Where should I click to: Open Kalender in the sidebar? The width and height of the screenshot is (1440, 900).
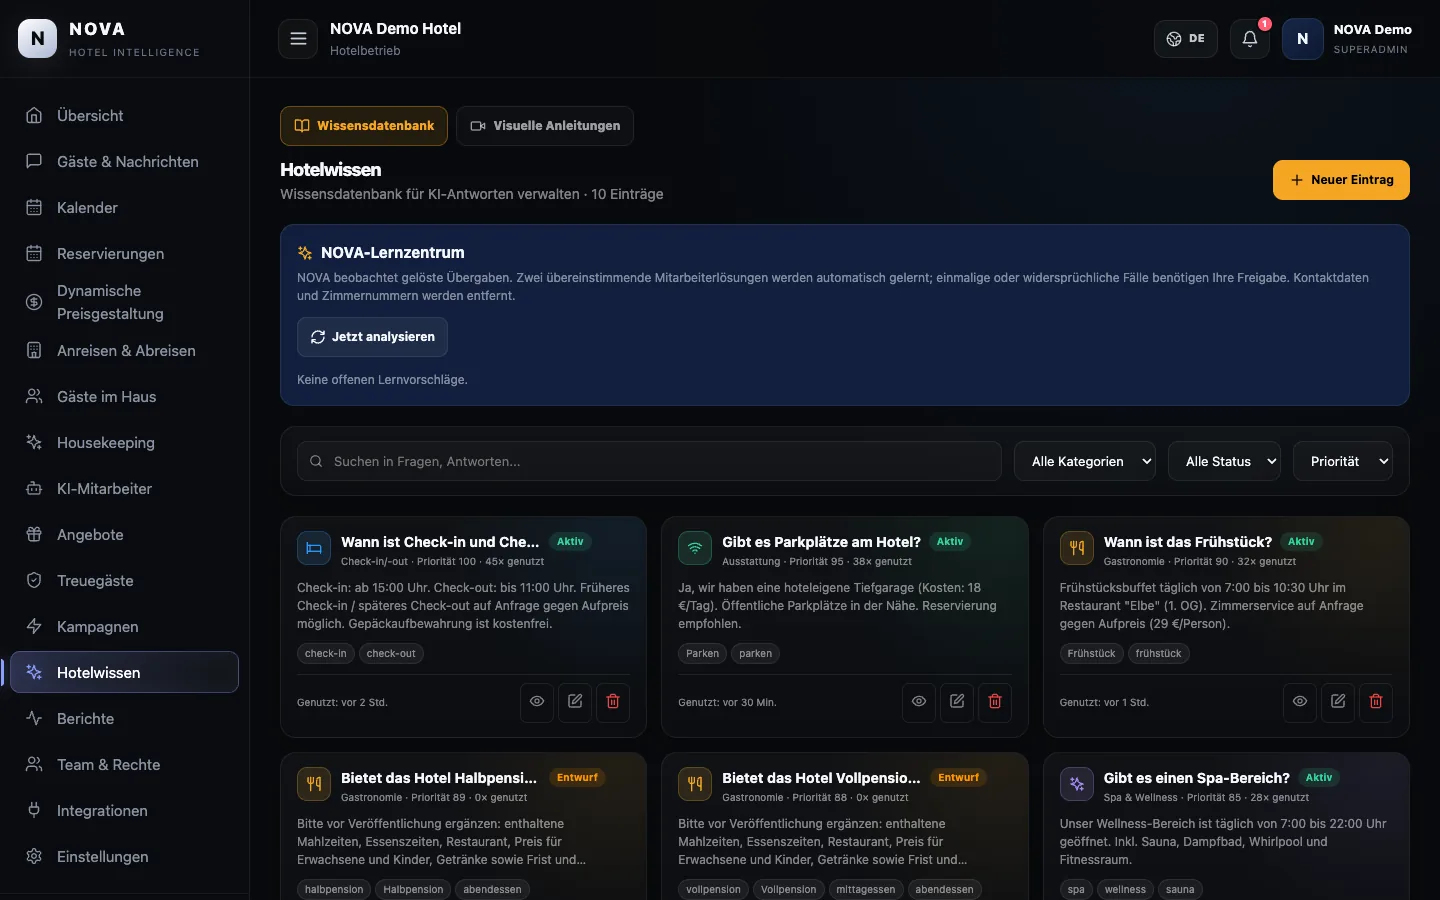[x=124, y=207]
